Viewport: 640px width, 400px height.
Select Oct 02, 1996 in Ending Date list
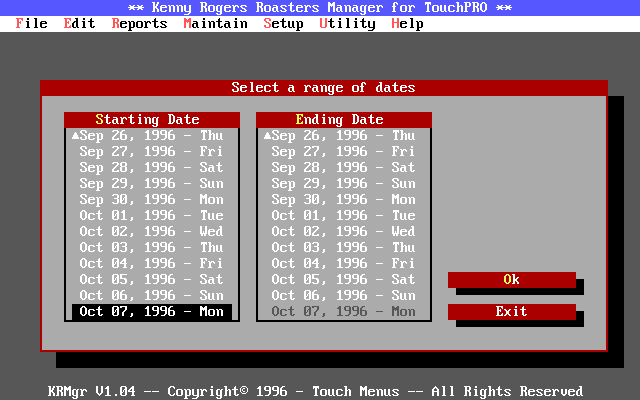point(344,231)
